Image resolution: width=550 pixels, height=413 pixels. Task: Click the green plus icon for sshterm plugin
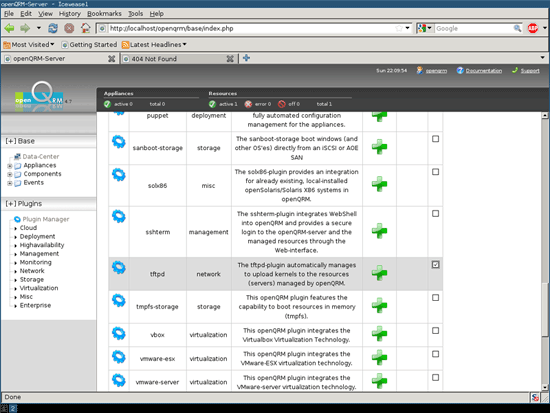pyautogui.click(x=379, y=231)
